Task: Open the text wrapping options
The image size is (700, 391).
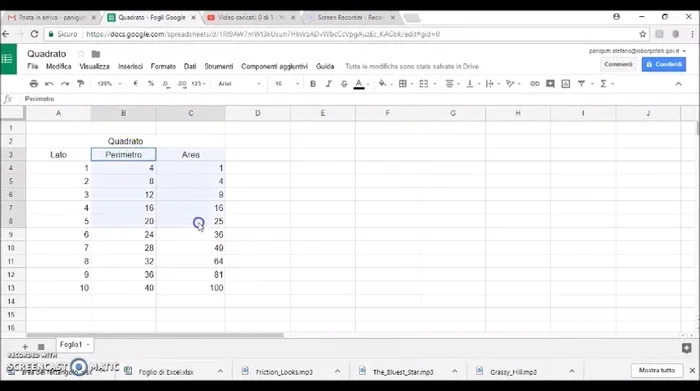Action: coord(489,83)
